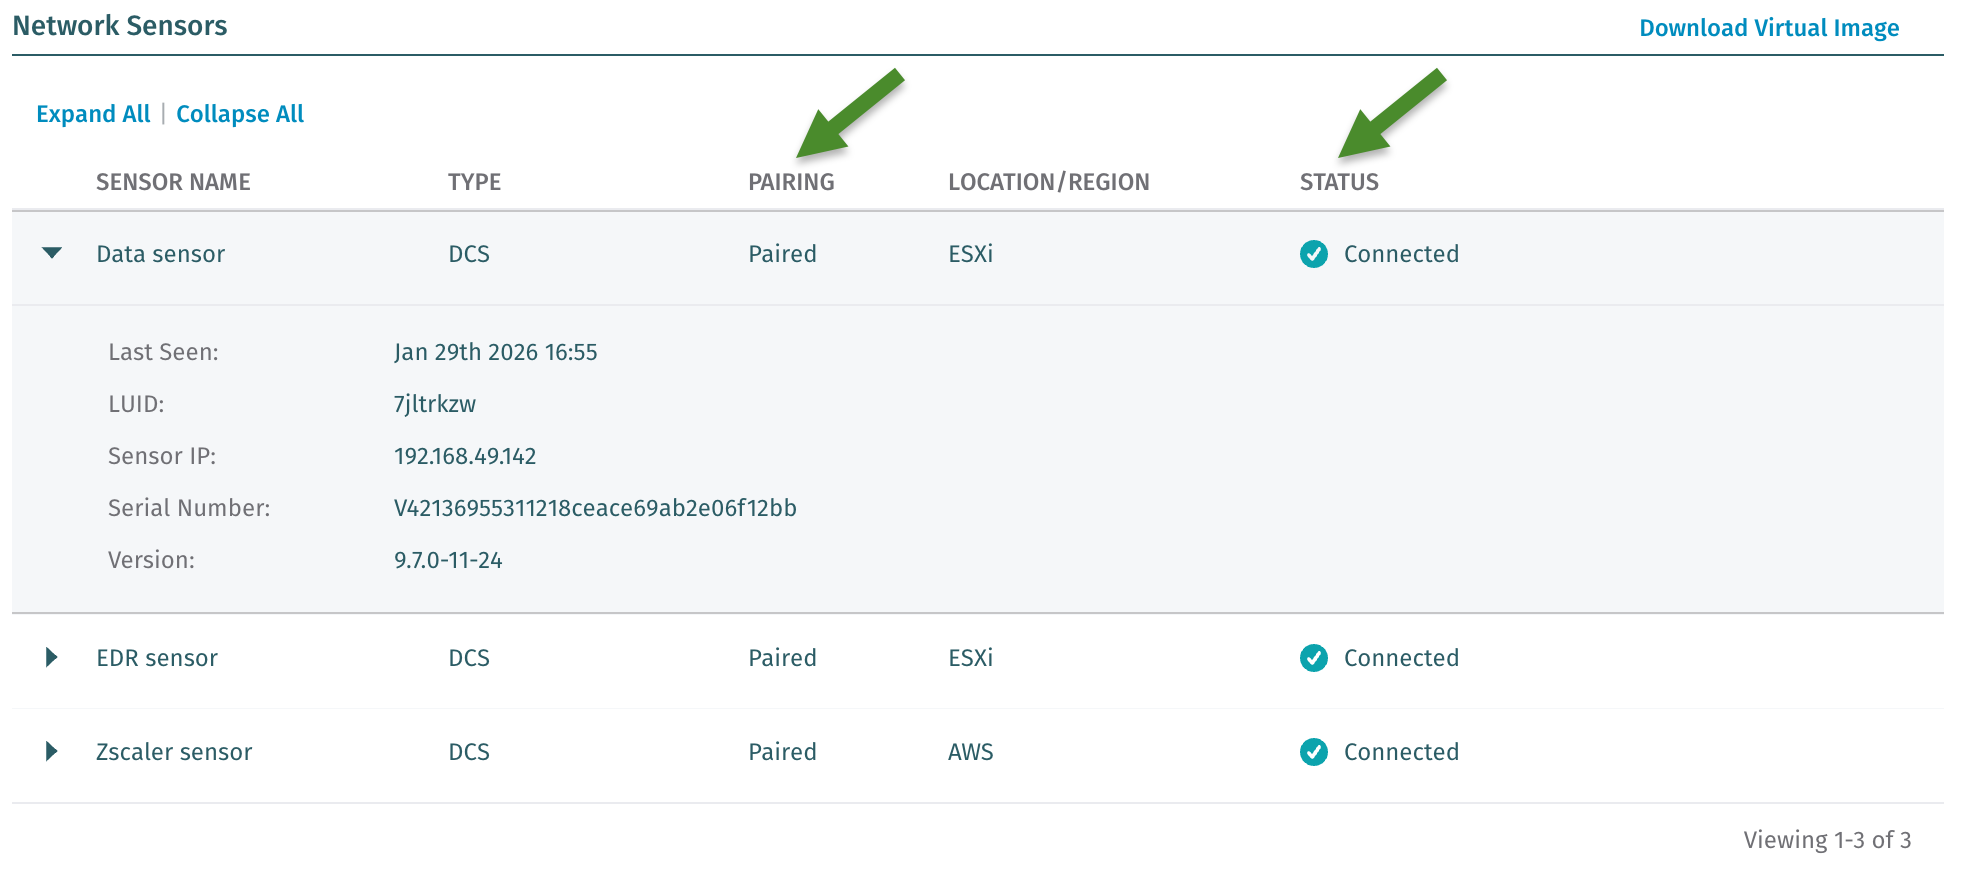1962x878 pixels.
Task: Open the Download Virtual Image link
Action: tap(1768, 28)
